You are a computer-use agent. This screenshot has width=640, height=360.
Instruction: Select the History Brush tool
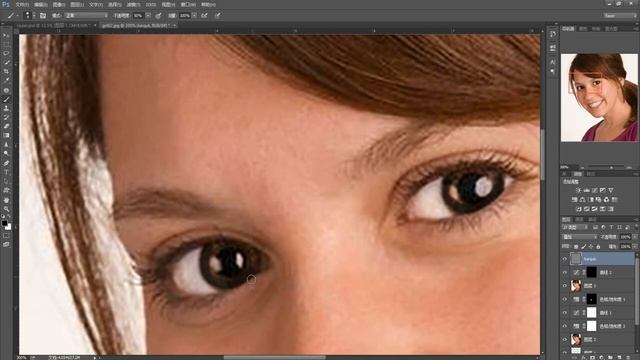(6, 117)
